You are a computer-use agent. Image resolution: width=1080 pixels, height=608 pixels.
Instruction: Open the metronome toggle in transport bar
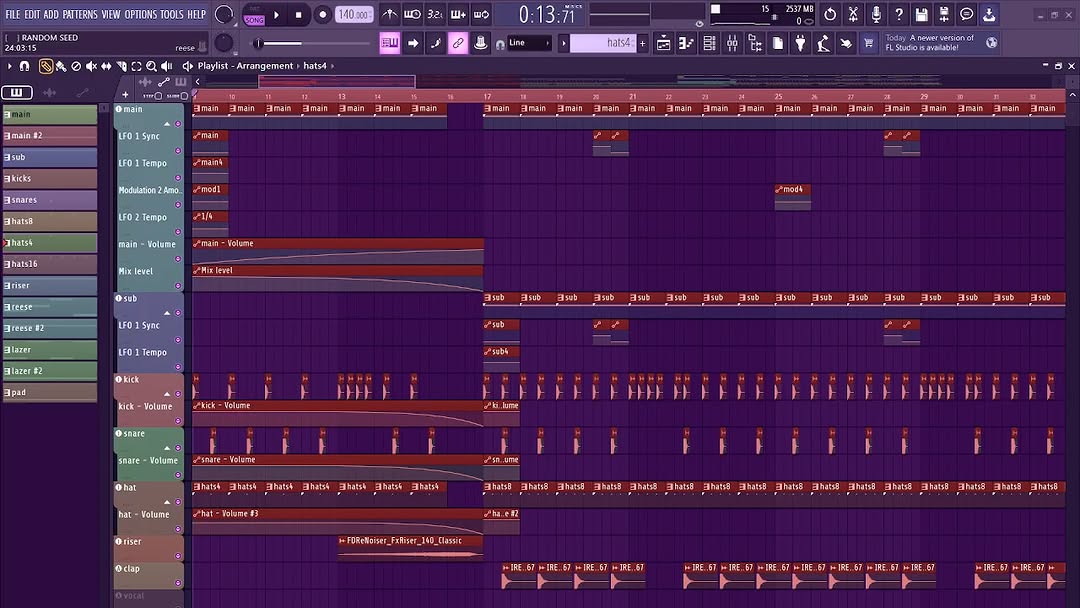[x=389, y=14]
